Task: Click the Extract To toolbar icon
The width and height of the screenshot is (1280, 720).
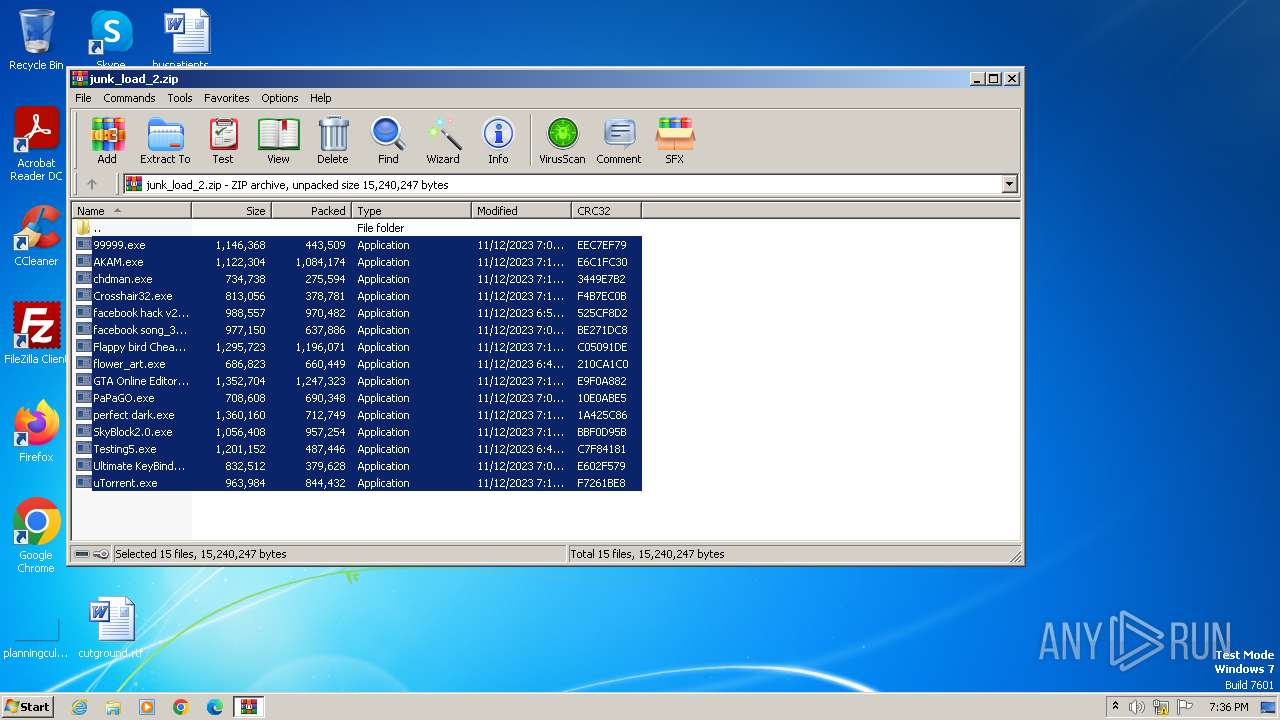Action: coord(165,141)
